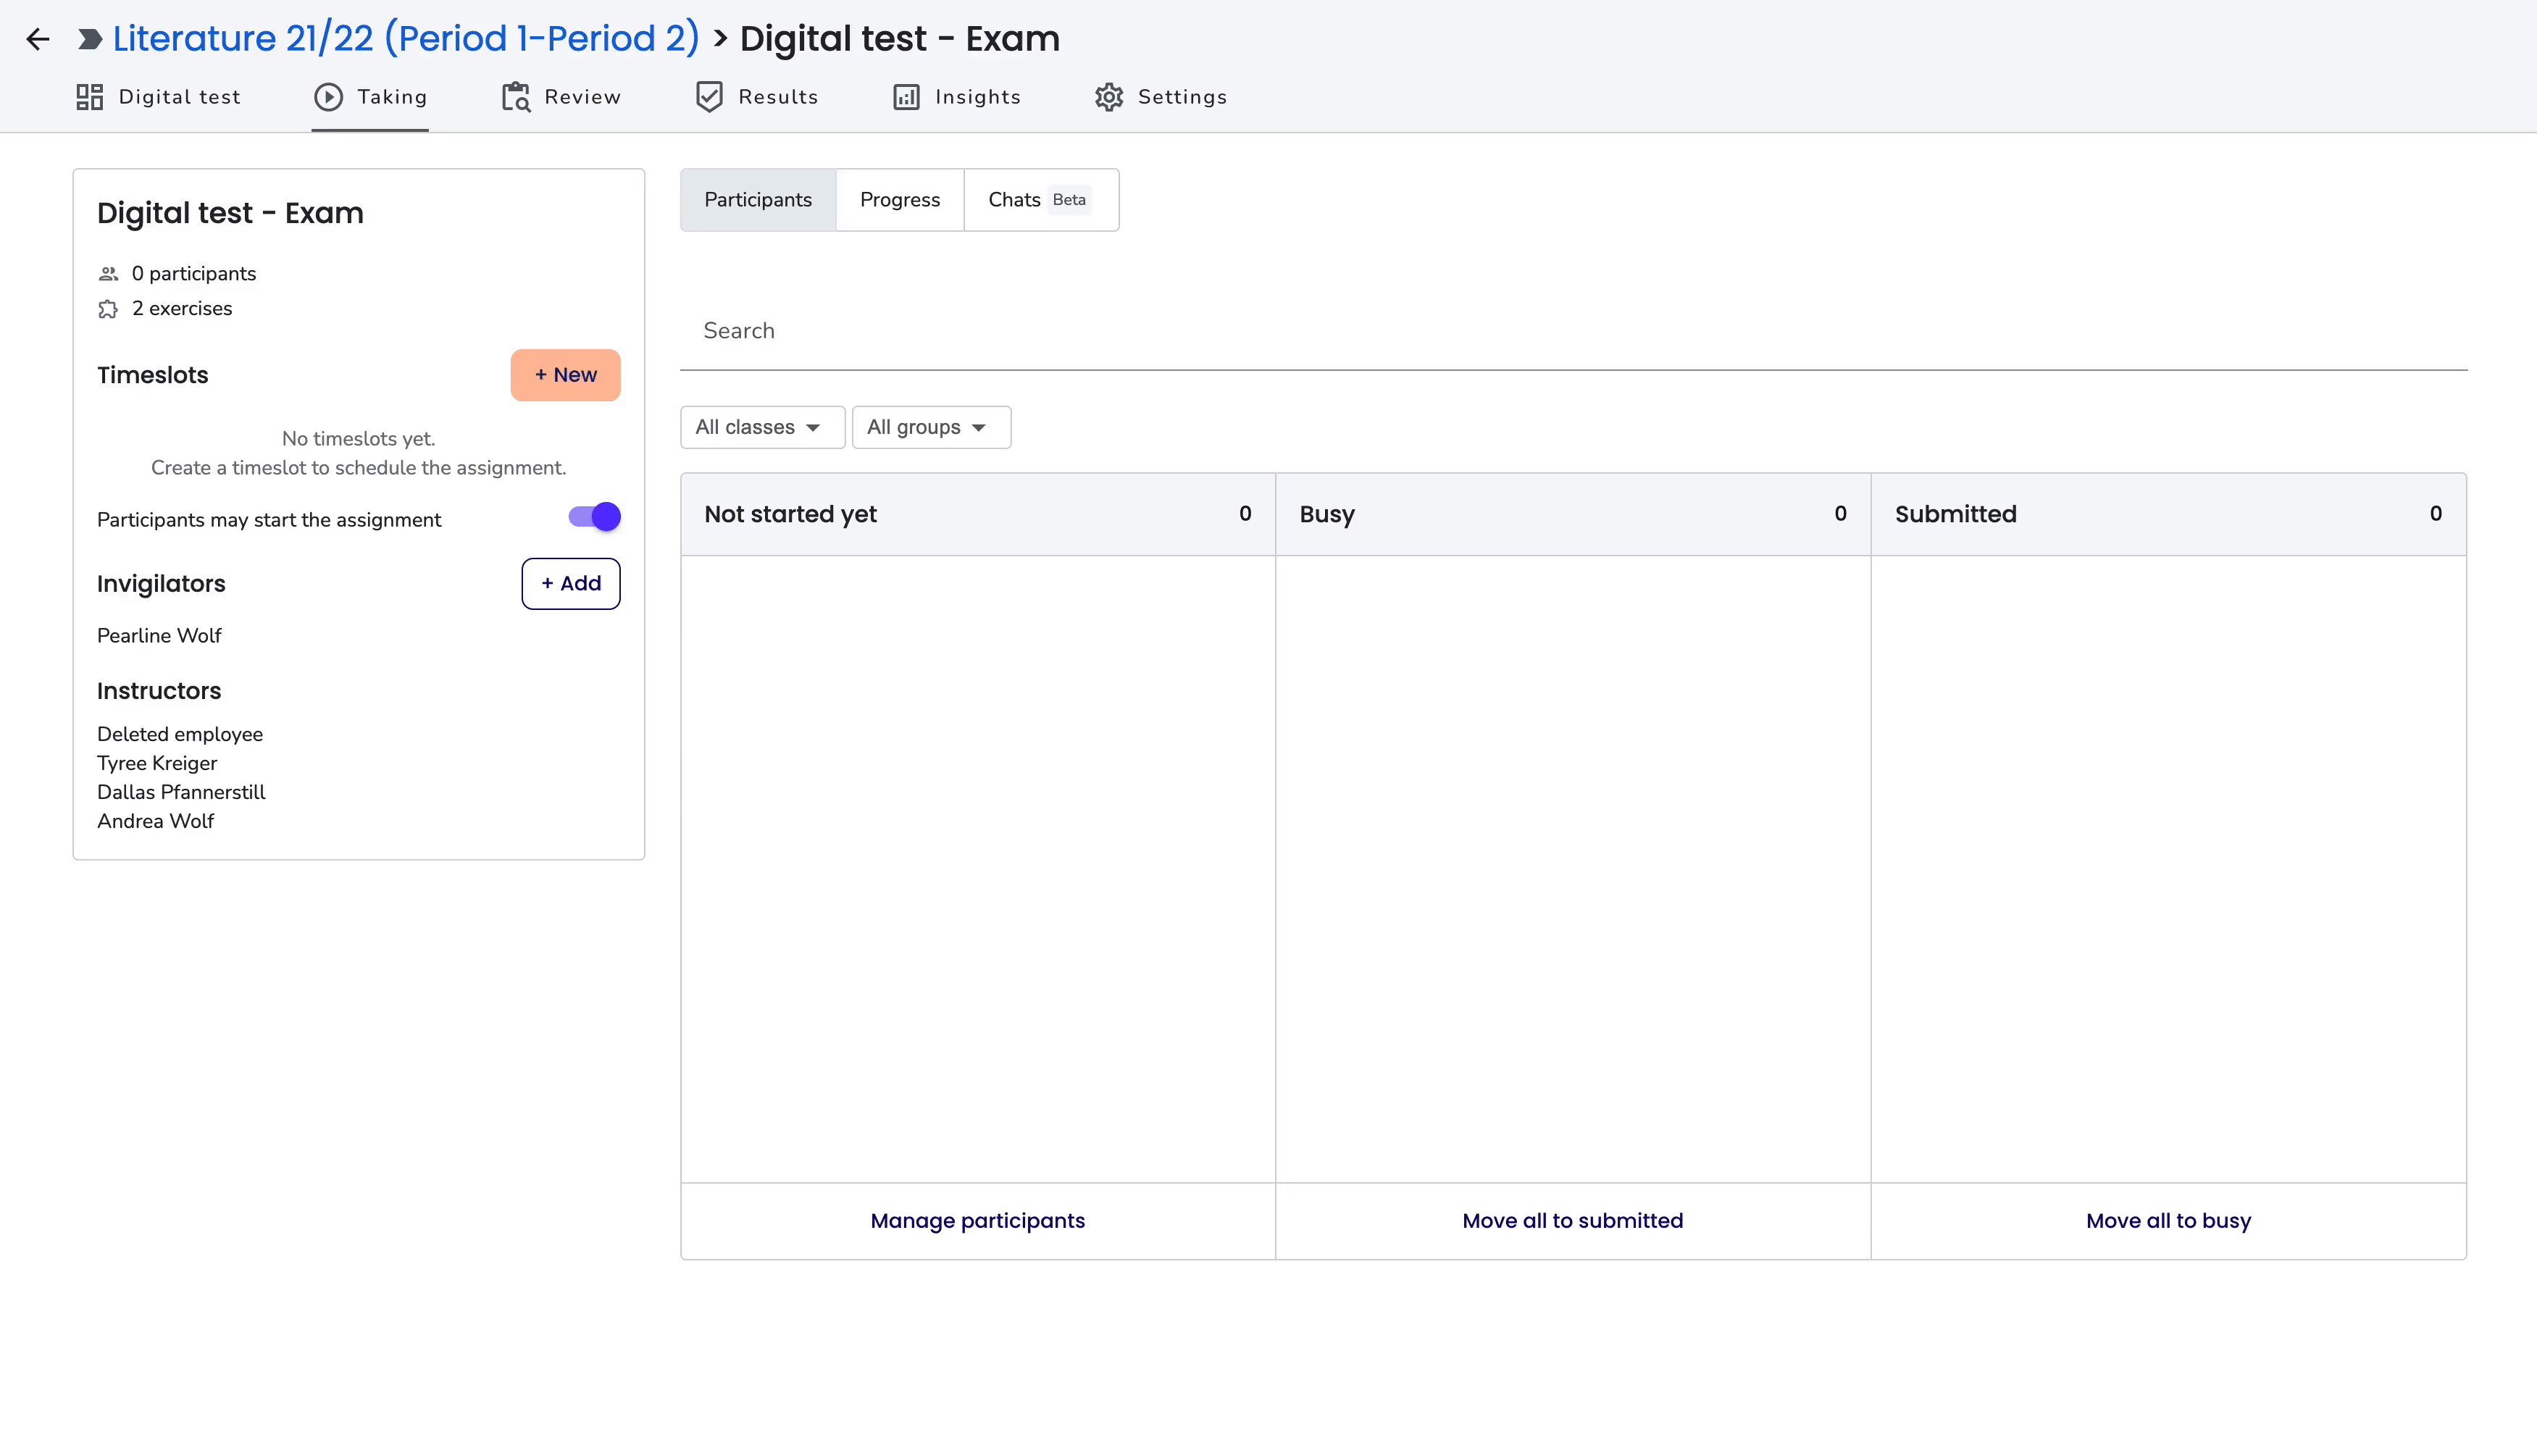Create a new timeslot with + New
Screen dimensions: 2537x1456
pos(565,375)
